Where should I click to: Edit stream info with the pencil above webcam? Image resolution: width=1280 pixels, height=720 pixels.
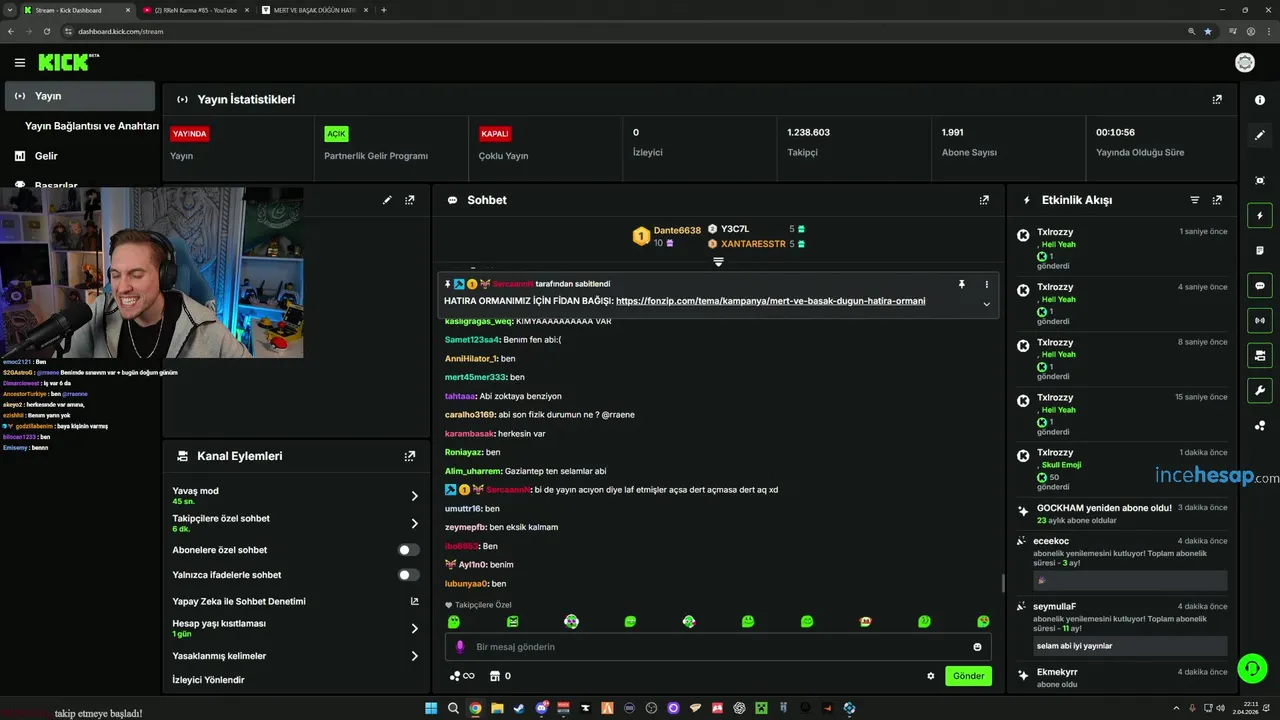tap(387, 200)
